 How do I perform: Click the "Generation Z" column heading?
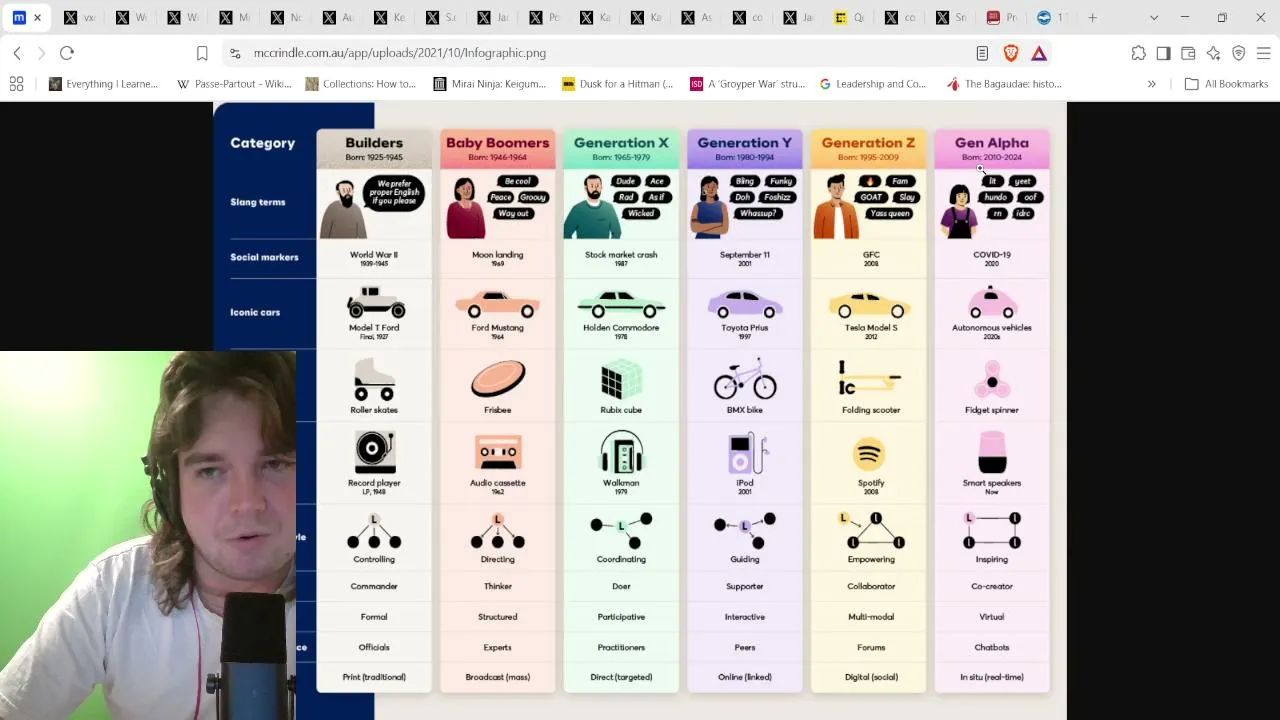point(868,143)
